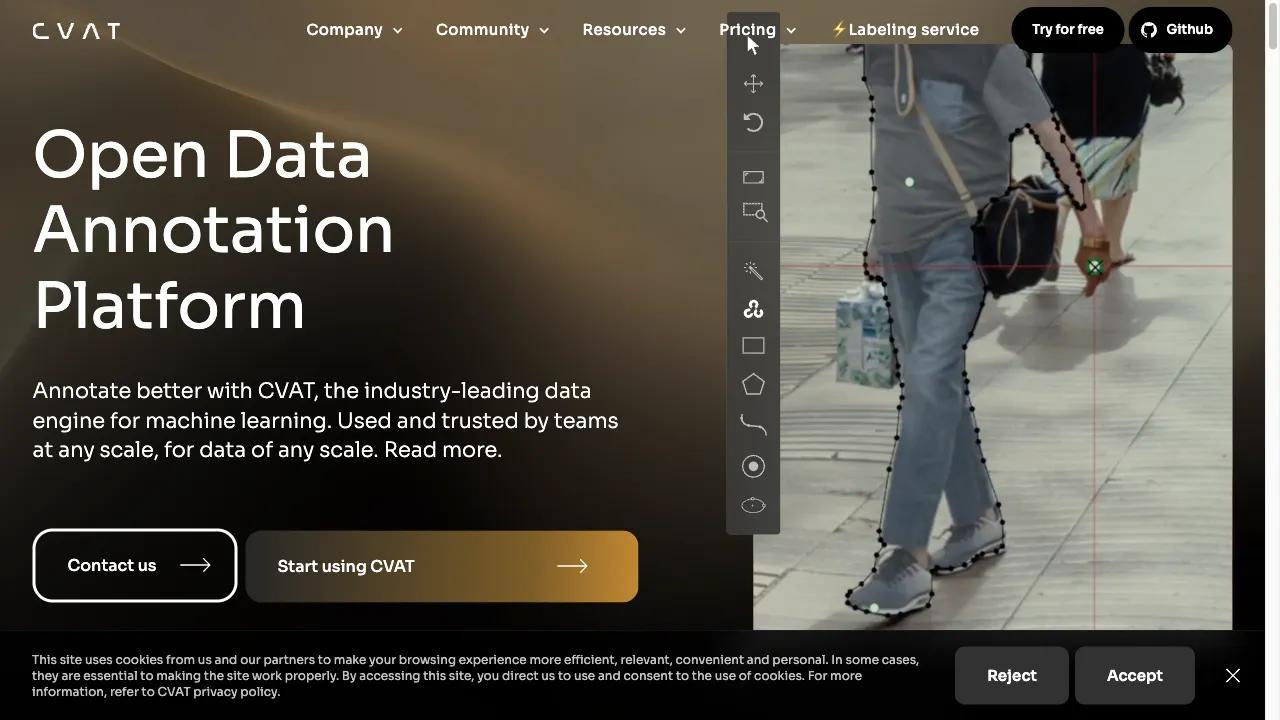
Task: Dismiss the cookie banner with X
Action: pyautogui.click(x=1233, y=676)
